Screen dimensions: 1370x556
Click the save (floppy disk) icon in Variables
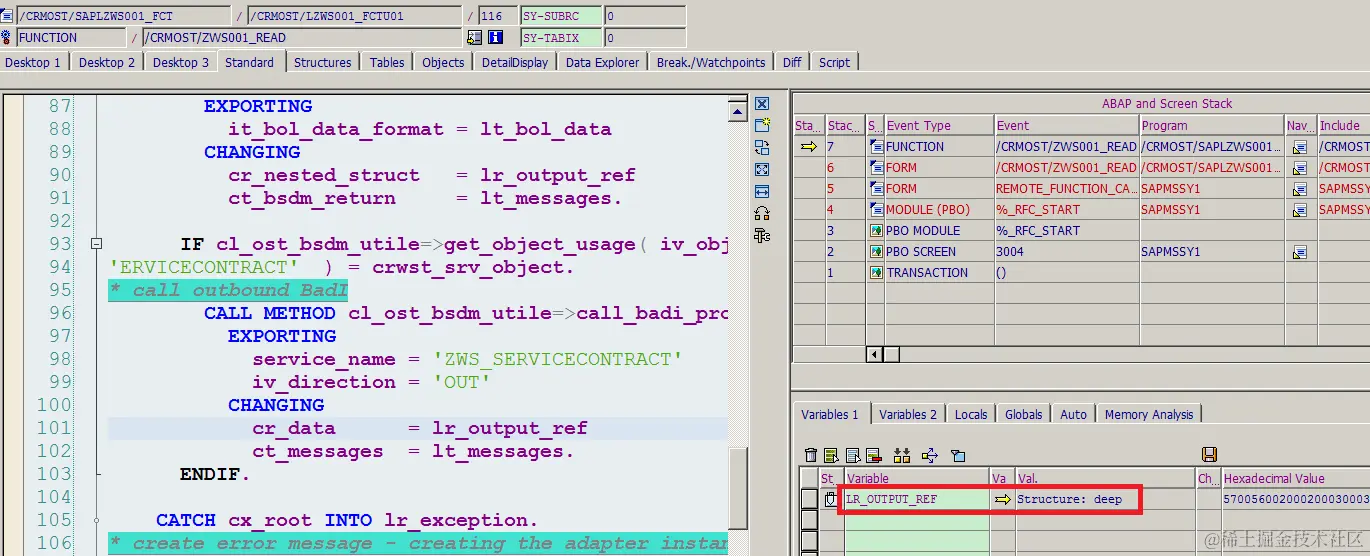click(x=1209, y=455)
